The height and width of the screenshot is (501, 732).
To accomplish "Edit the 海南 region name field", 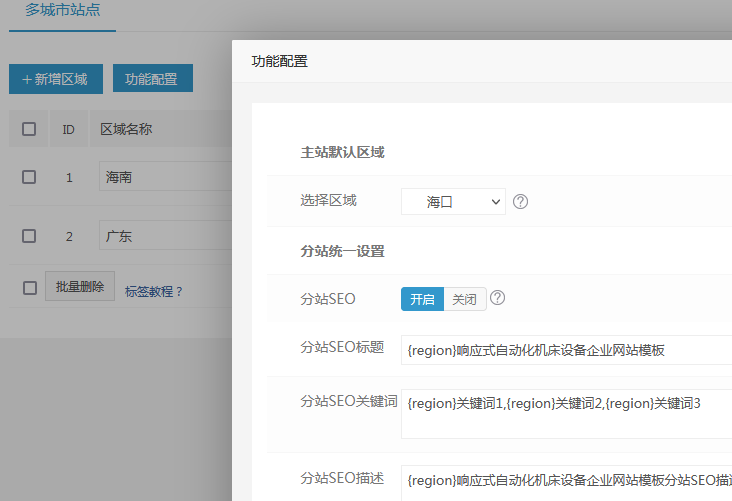I will tap(165, 176).
